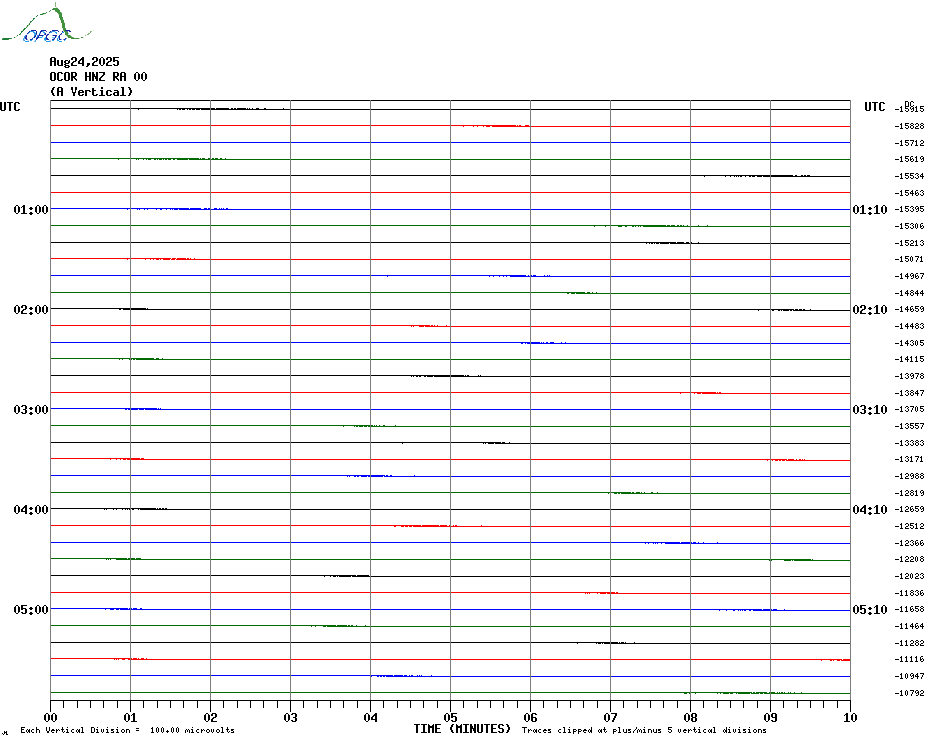Click minute tick label 07
Screen dimensions: 930x744
pos(611,717)
